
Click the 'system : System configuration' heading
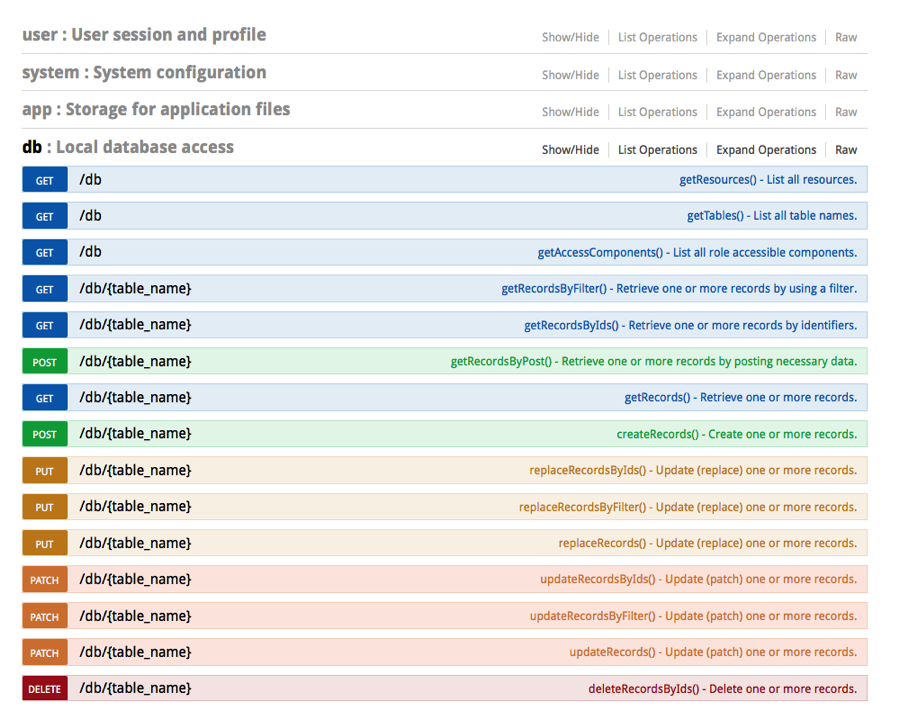[144, 72]
